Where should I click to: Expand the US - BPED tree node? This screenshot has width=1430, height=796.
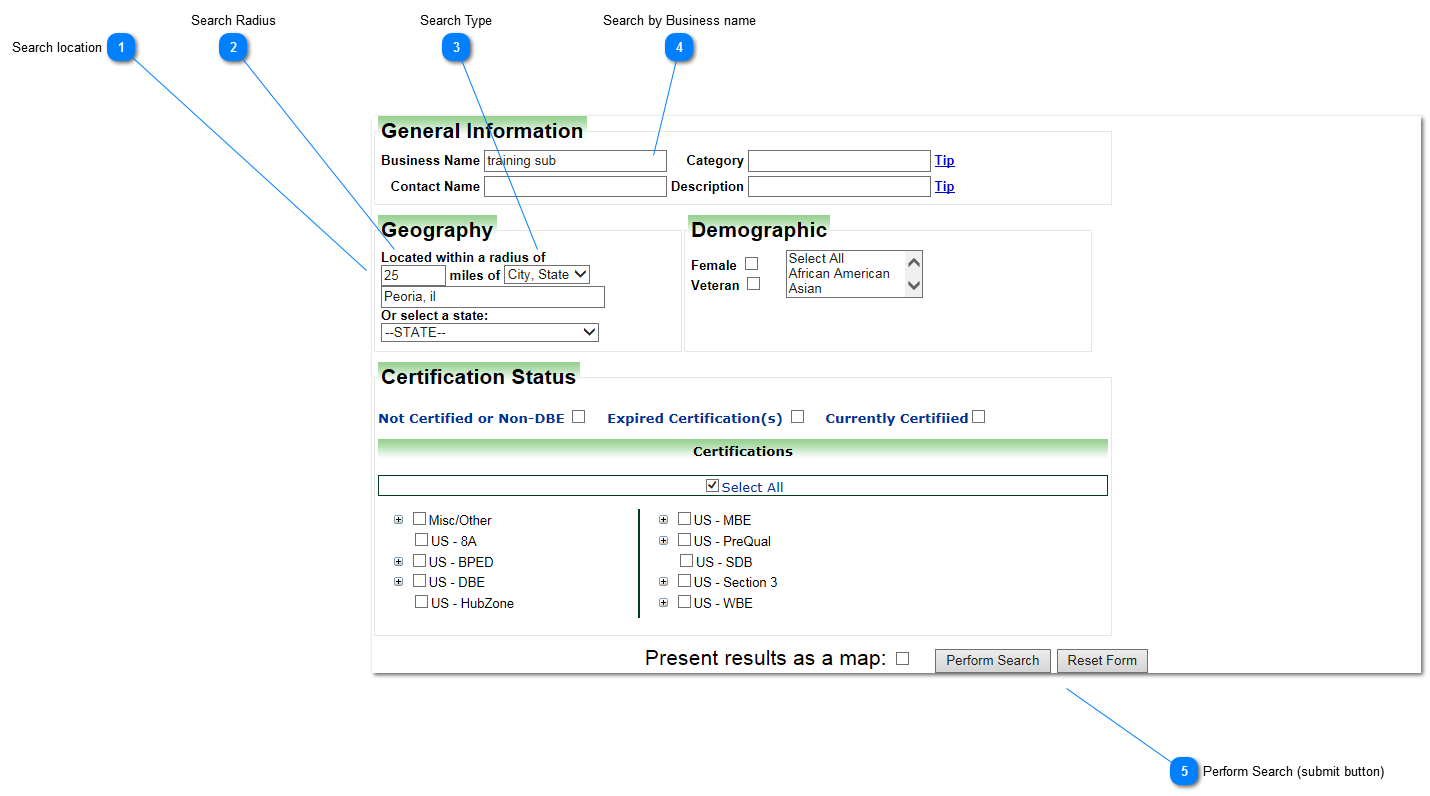pos(398,562)
